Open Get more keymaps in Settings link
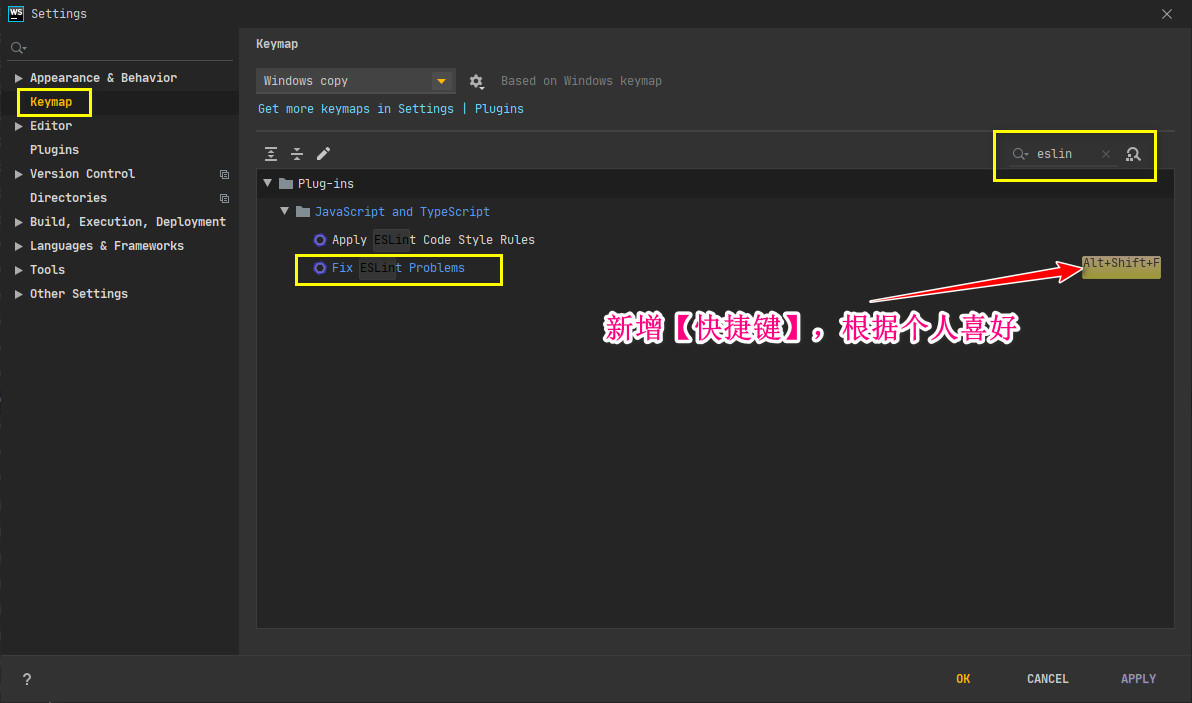 point(356,109)
